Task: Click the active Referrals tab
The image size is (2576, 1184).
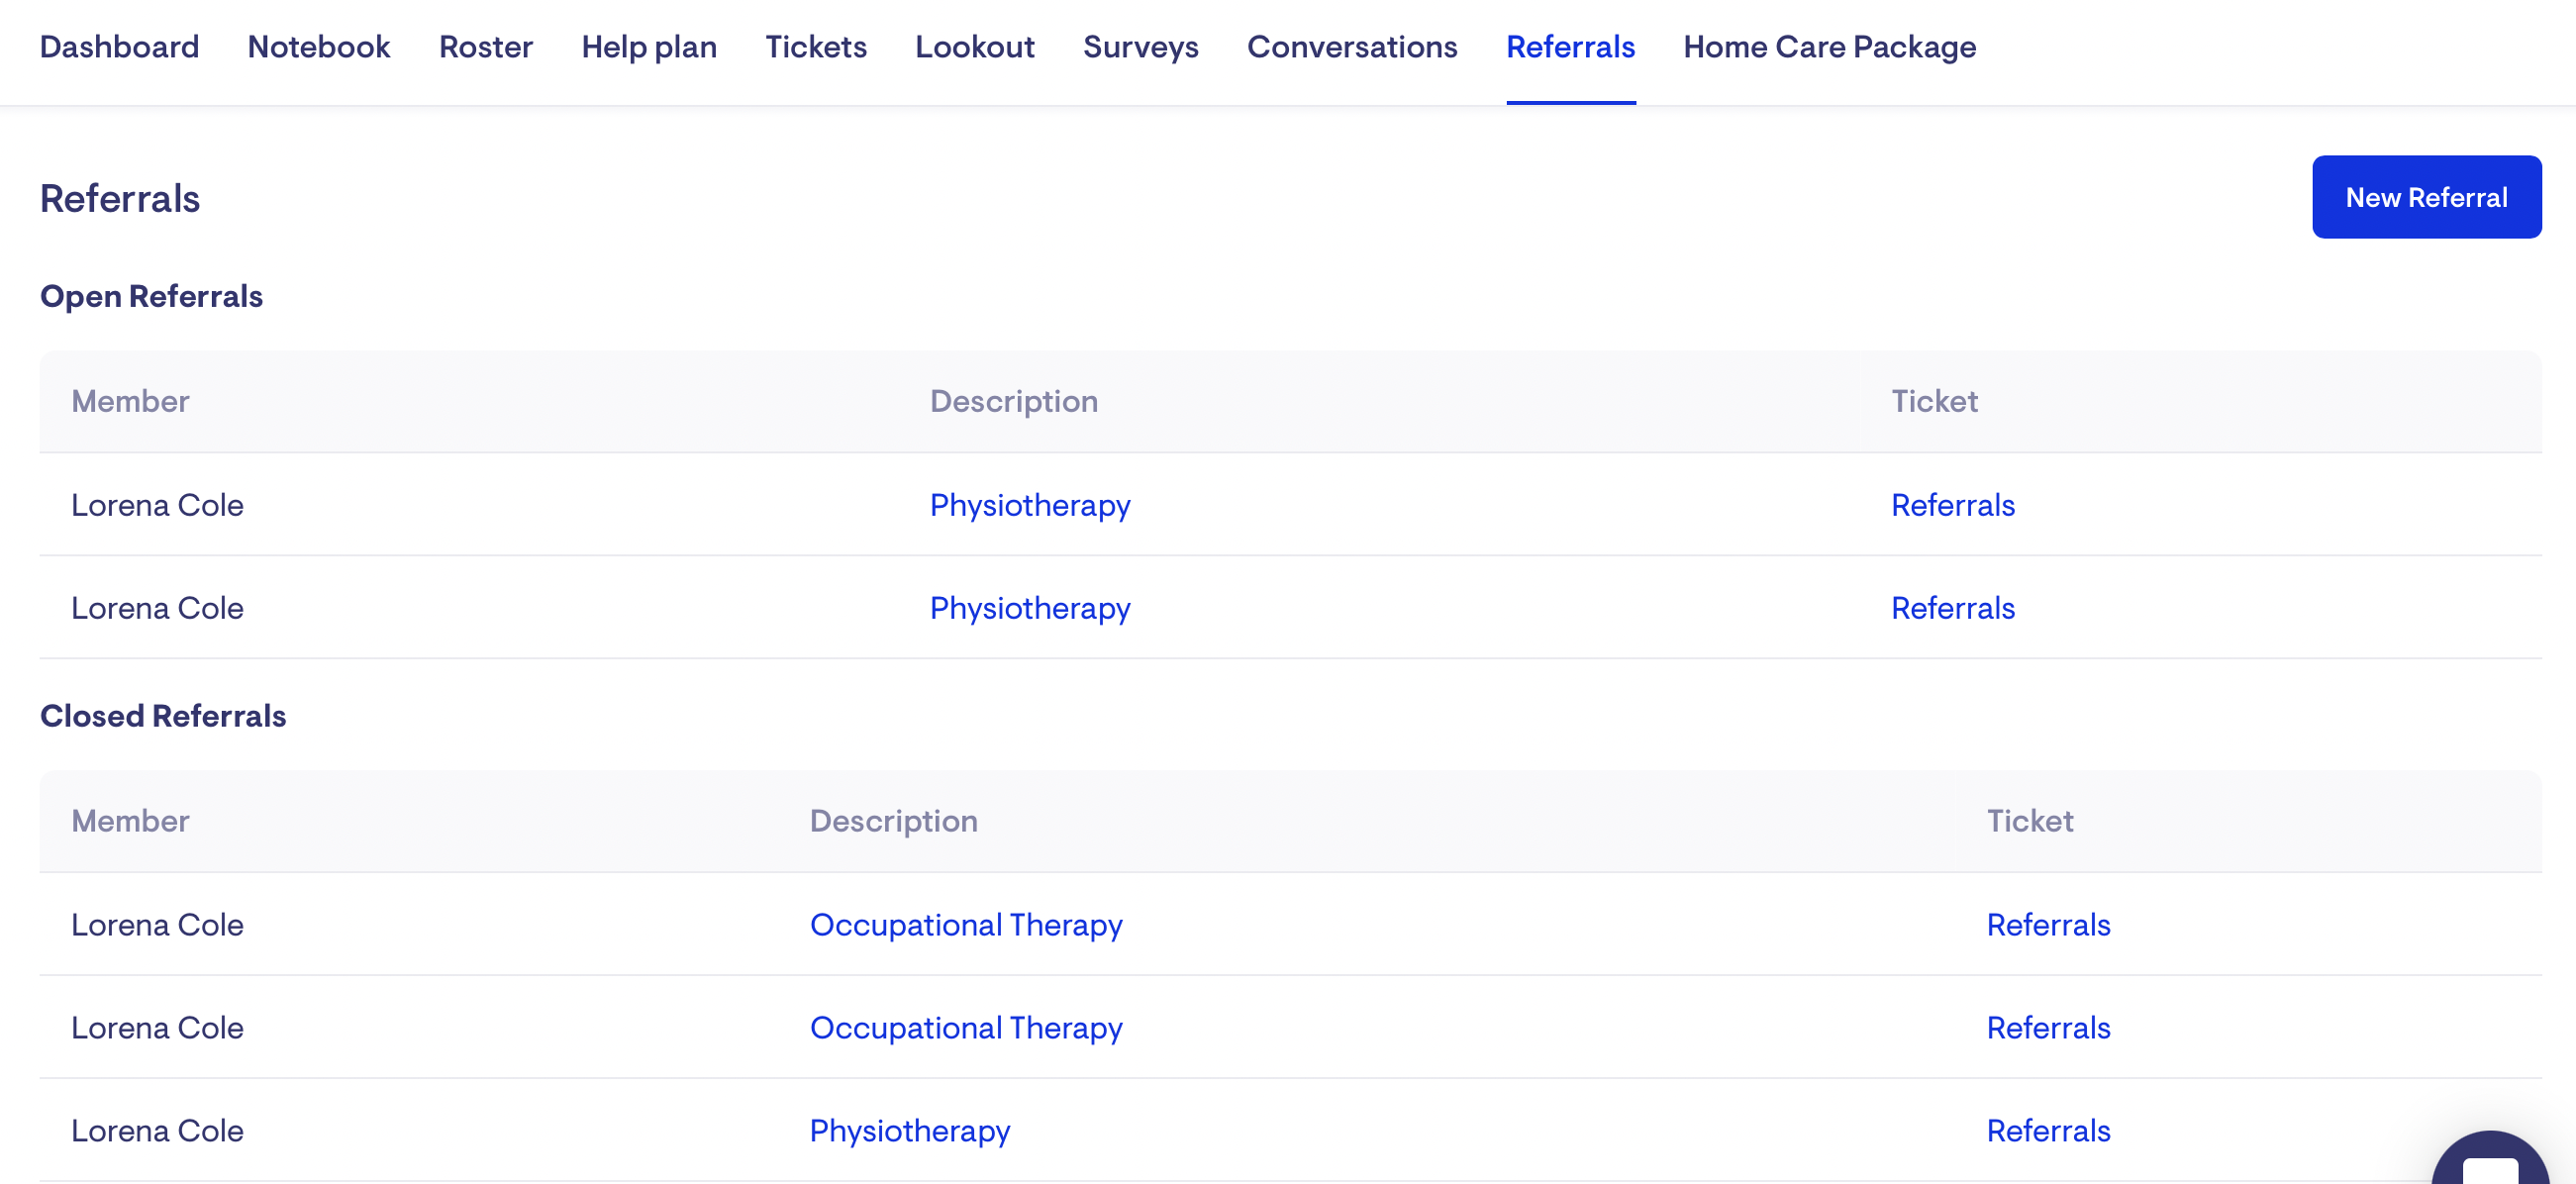Action: tap(1571, 47)
